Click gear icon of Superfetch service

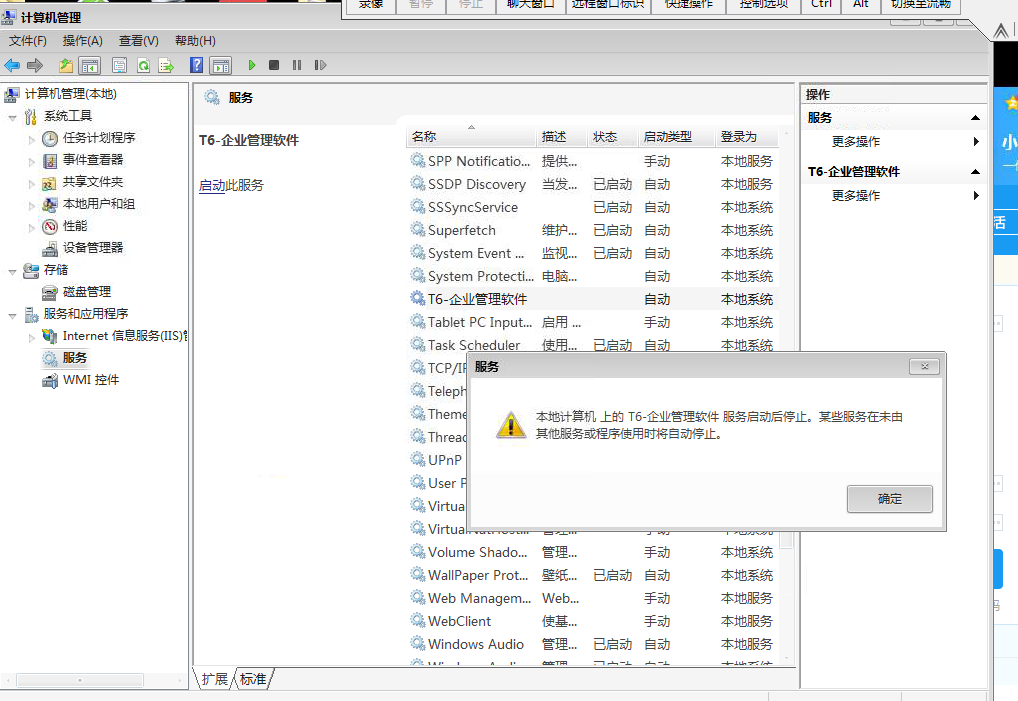click(x=417, y=230)
